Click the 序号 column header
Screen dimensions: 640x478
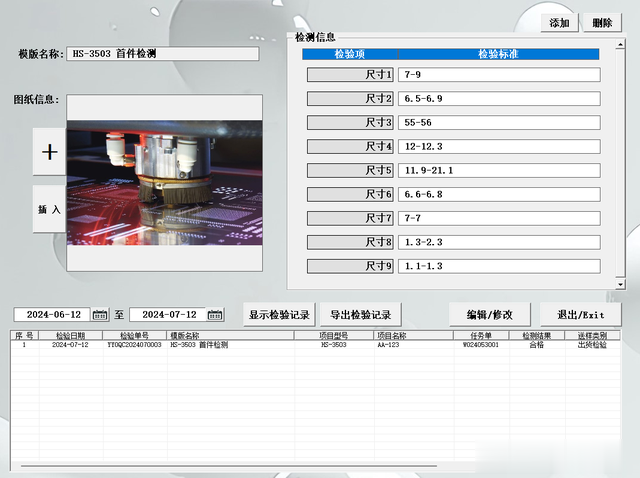24,336
